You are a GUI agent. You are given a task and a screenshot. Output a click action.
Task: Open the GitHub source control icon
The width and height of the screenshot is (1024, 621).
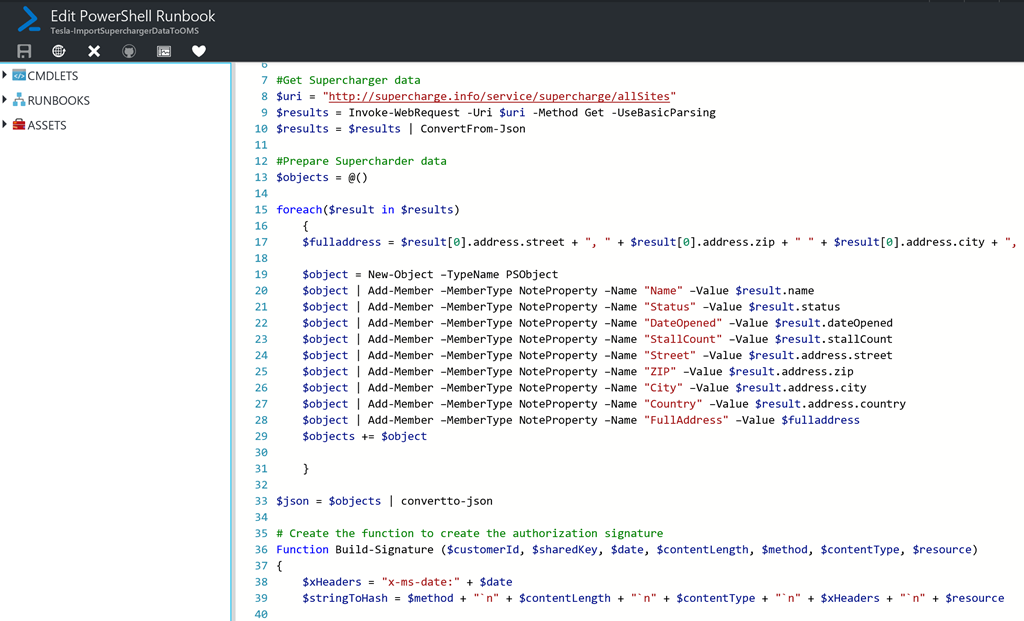[129, 51]
